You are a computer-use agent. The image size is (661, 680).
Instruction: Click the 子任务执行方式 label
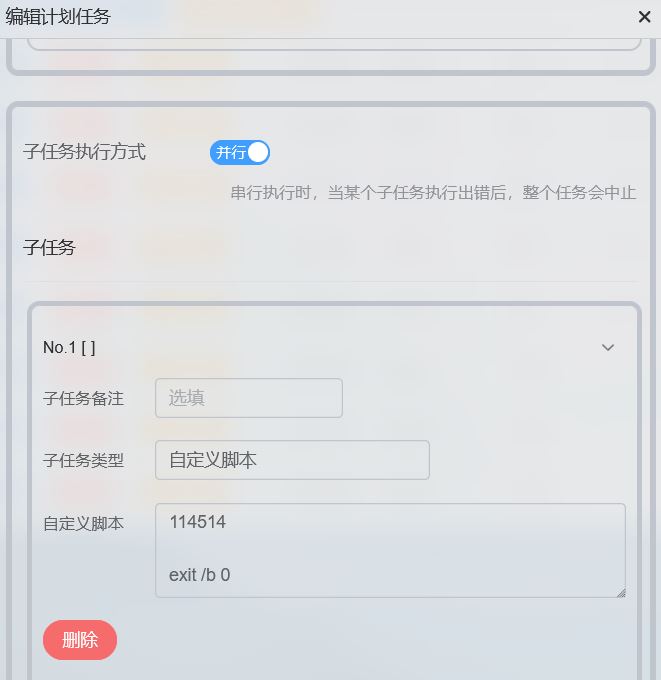[84, 152]
